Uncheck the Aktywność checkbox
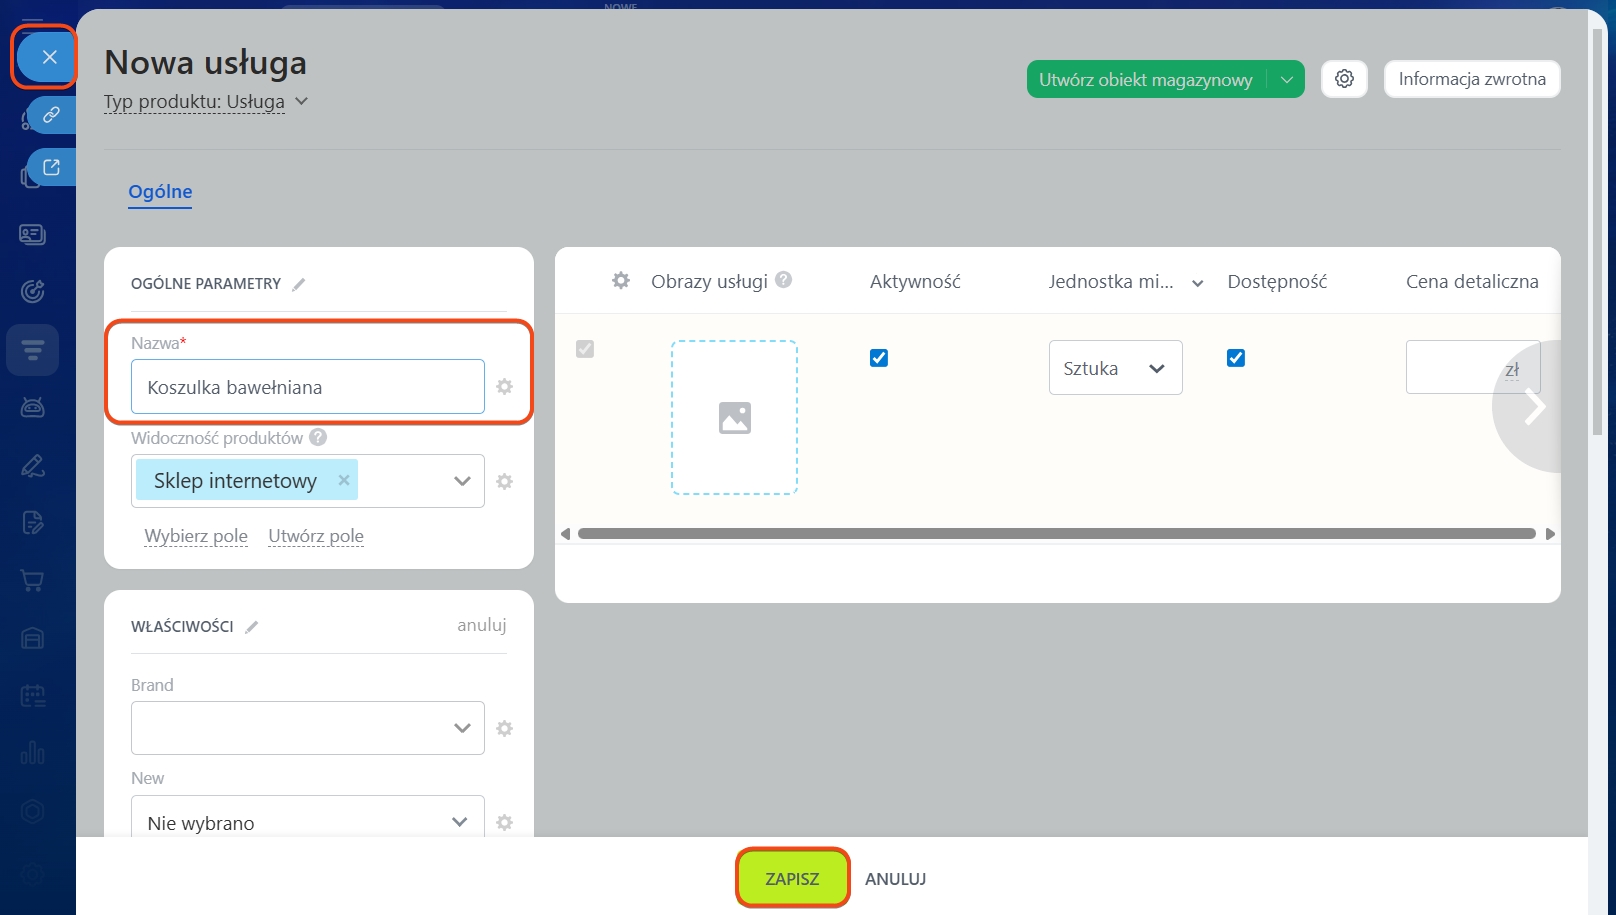1616x915 pixels. [x=879, y=358]
